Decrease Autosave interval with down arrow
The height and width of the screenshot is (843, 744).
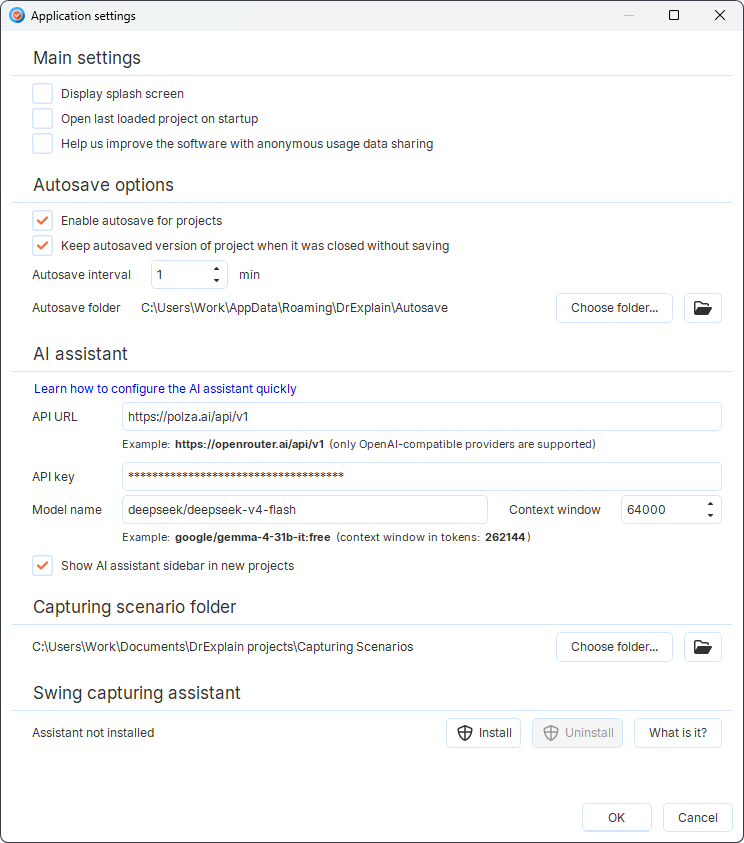tap(216, 281)
